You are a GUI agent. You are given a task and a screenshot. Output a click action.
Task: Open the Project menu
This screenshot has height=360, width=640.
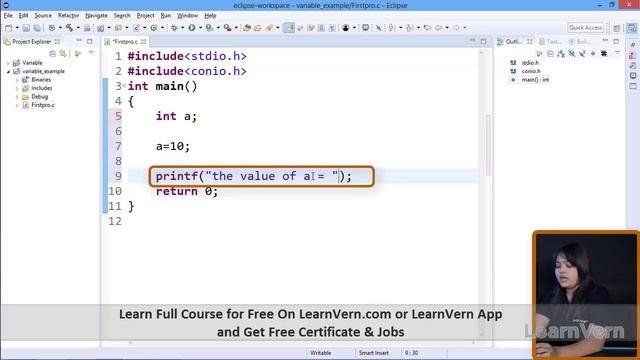pos(145,16)
